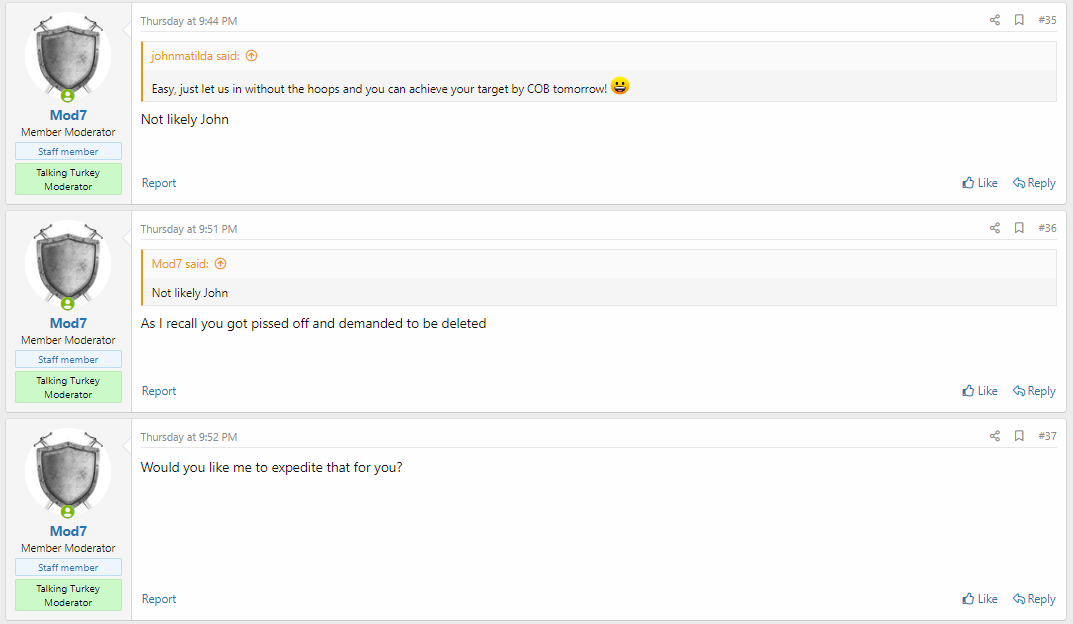Click share icon on post #35

pyautogui.click(x=994, y=20)
